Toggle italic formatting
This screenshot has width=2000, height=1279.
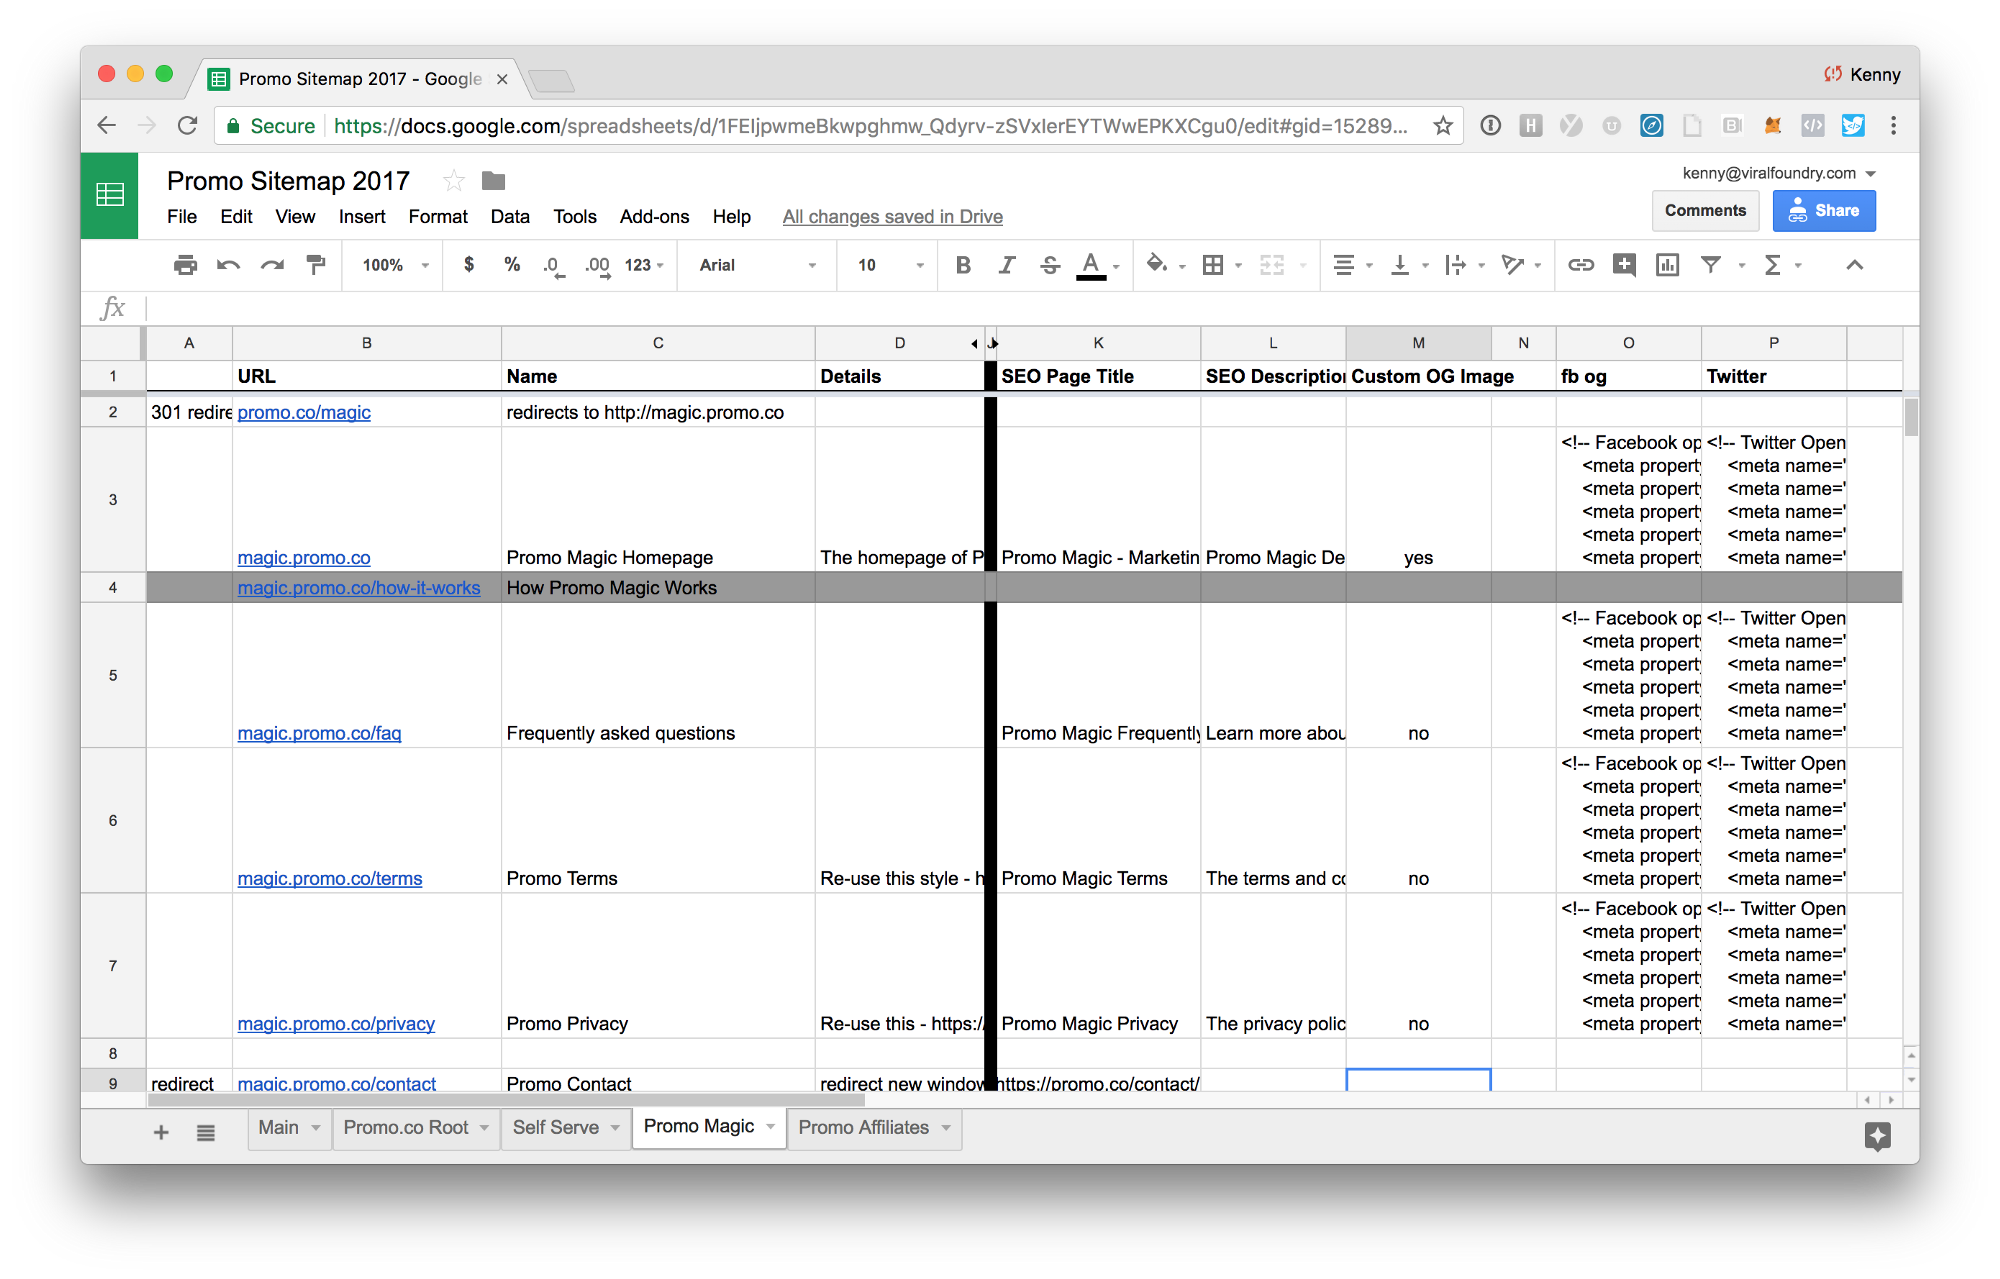(x=1006, y=265)
